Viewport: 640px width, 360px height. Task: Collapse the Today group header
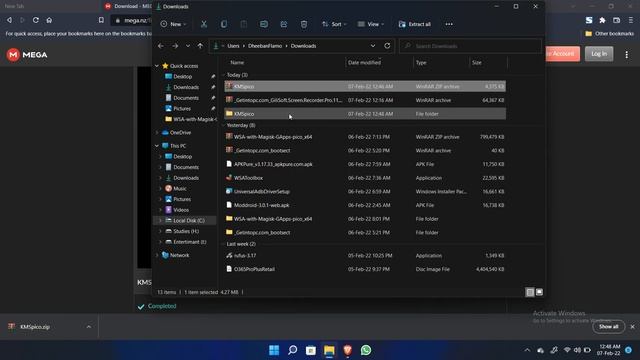[x=224, y=75]
